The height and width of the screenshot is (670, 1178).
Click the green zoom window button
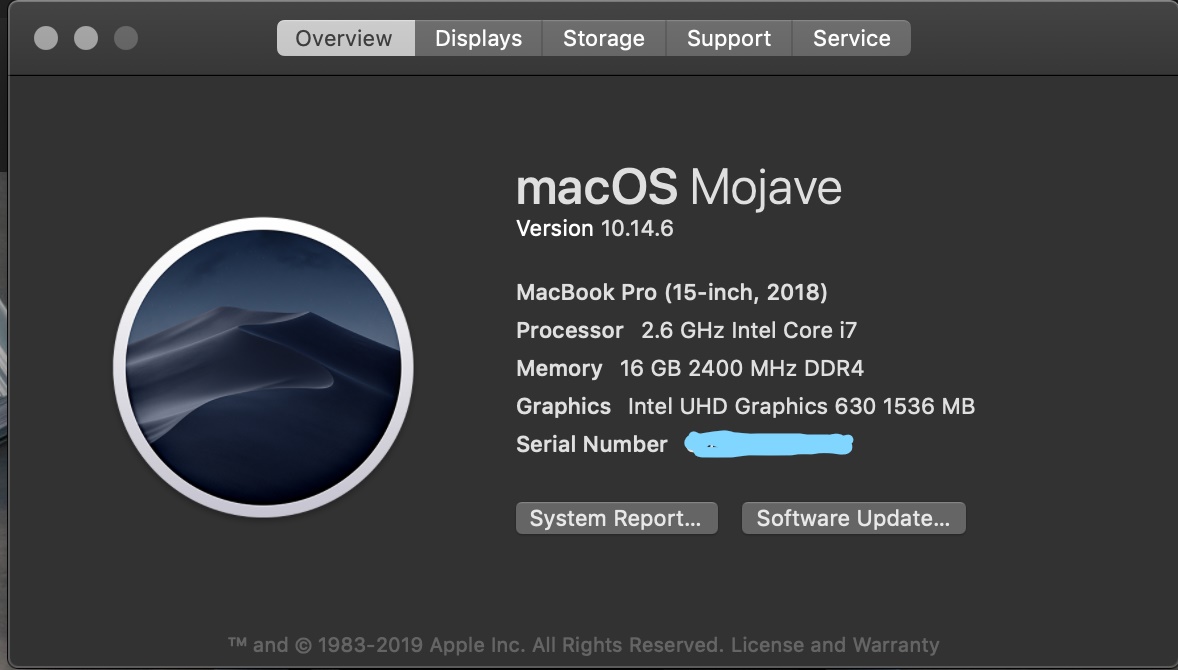(x=126, y=38)
